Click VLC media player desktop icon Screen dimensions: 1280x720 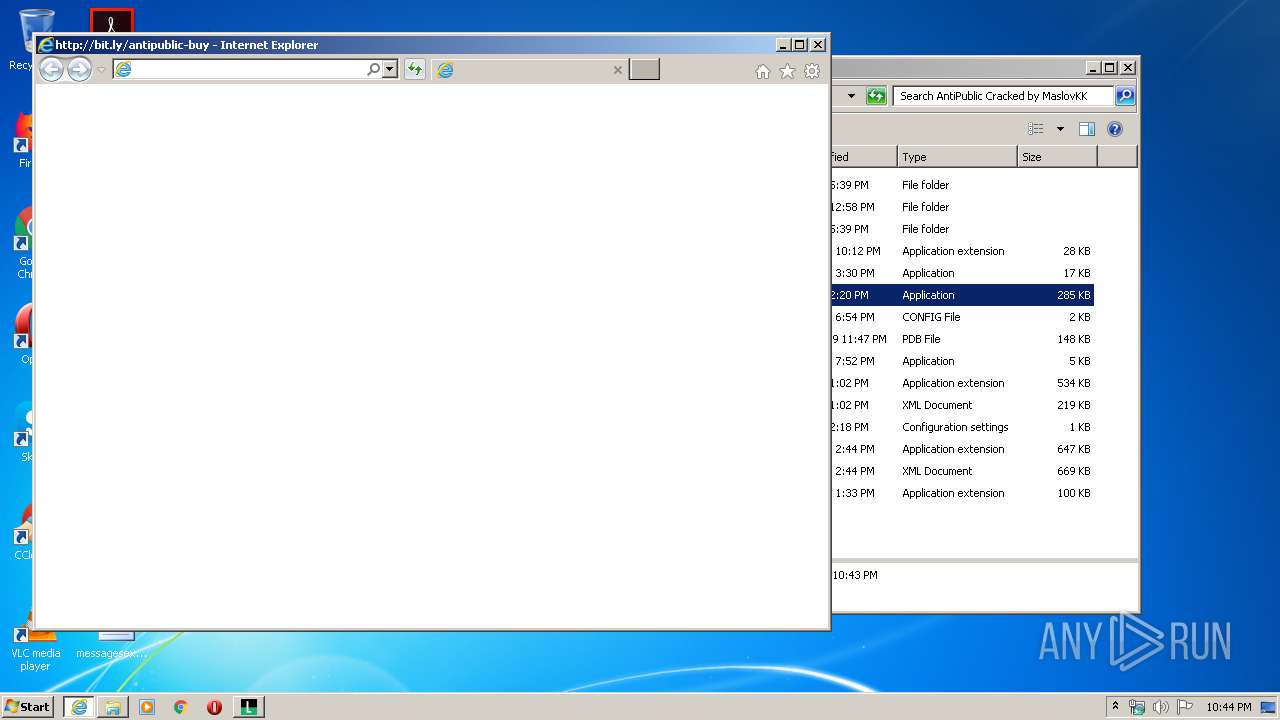[x=35, y=646]
